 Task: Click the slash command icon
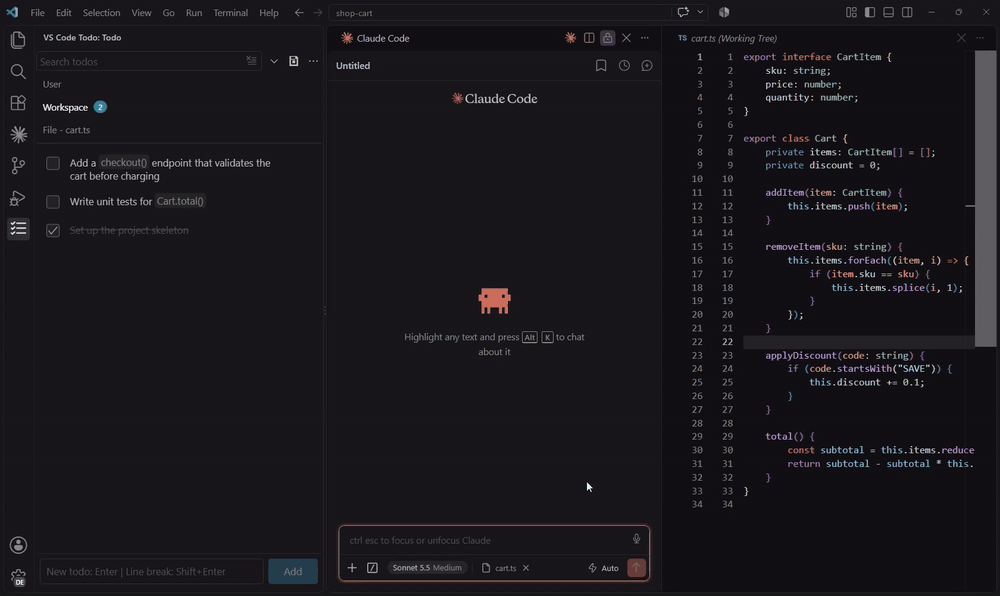372,567
